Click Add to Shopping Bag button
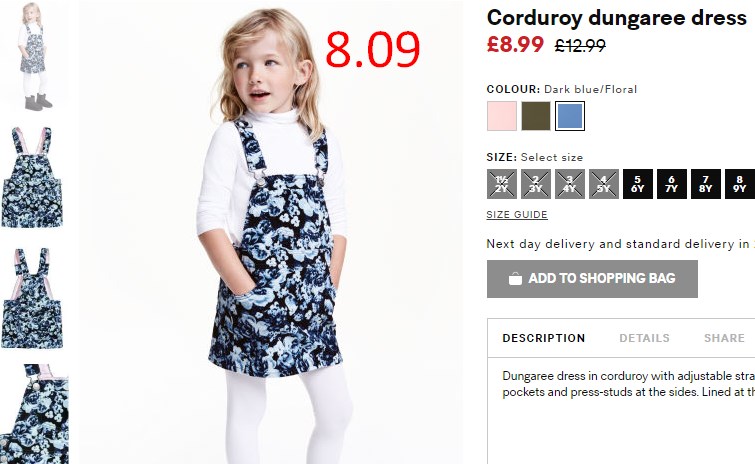Viewport: 755px width, 464px height. click(592, 279)
